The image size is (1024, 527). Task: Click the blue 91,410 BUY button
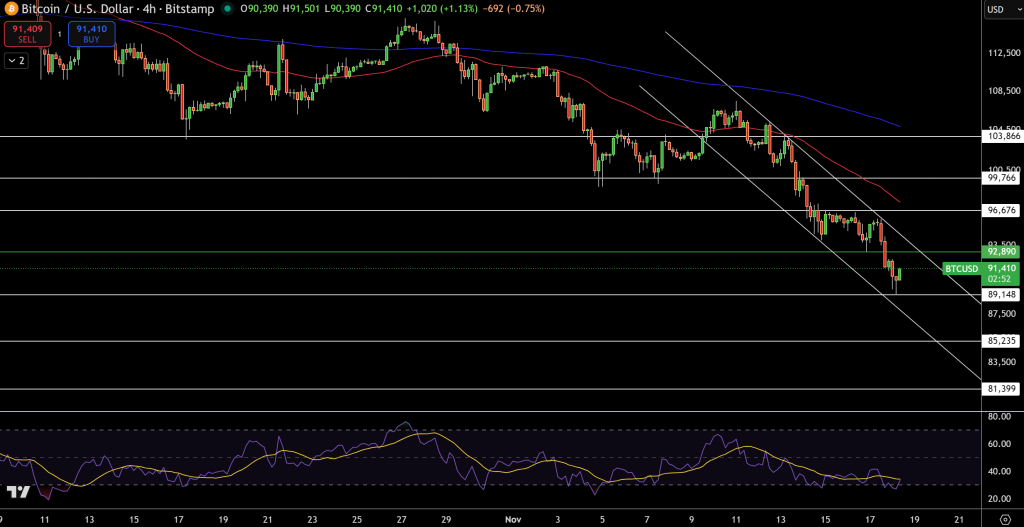coord(91,34)
